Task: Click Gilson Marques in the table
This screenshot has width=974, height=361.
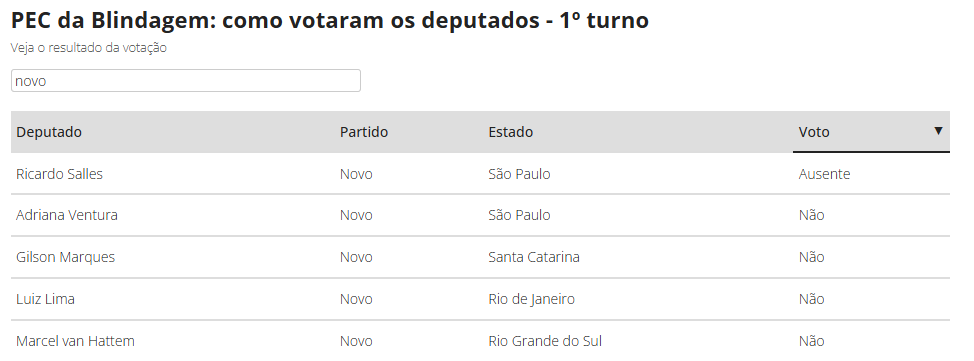Action: tap(65, 257)
